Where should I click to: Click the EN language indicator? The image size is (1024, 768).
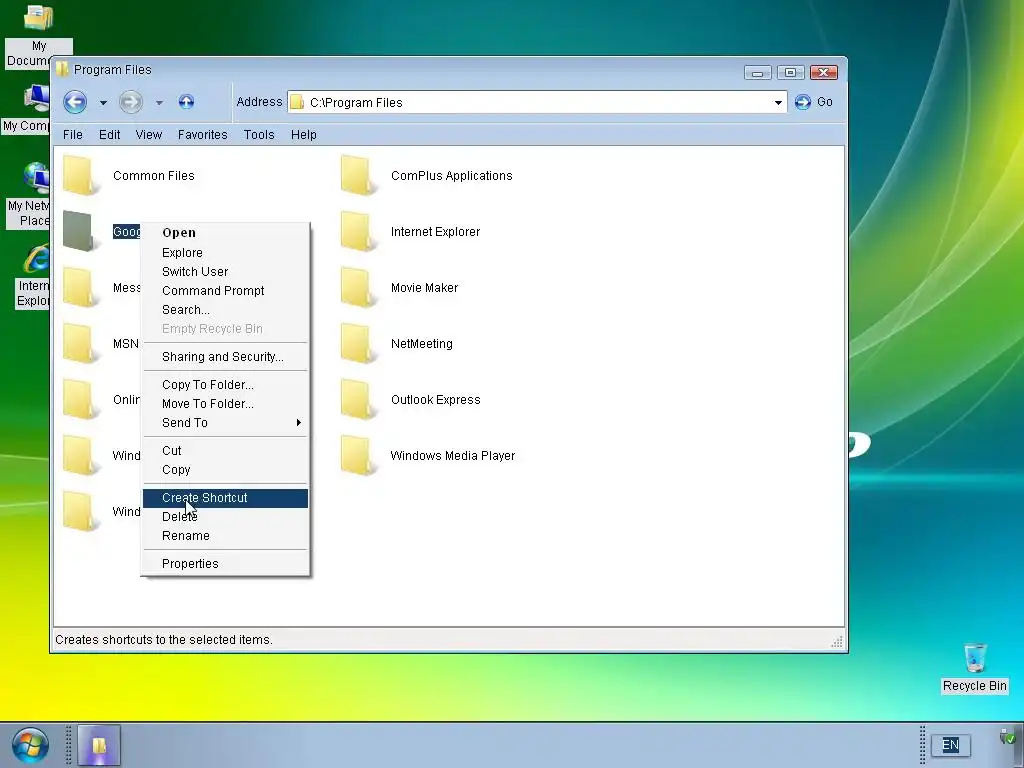coord(951,744)
